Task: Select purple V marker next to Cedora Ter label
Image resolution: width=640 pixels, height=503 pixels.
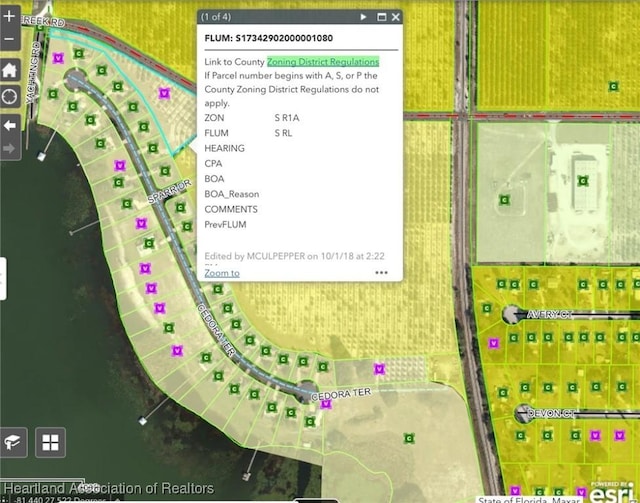Action: click(x=326, y=404)
